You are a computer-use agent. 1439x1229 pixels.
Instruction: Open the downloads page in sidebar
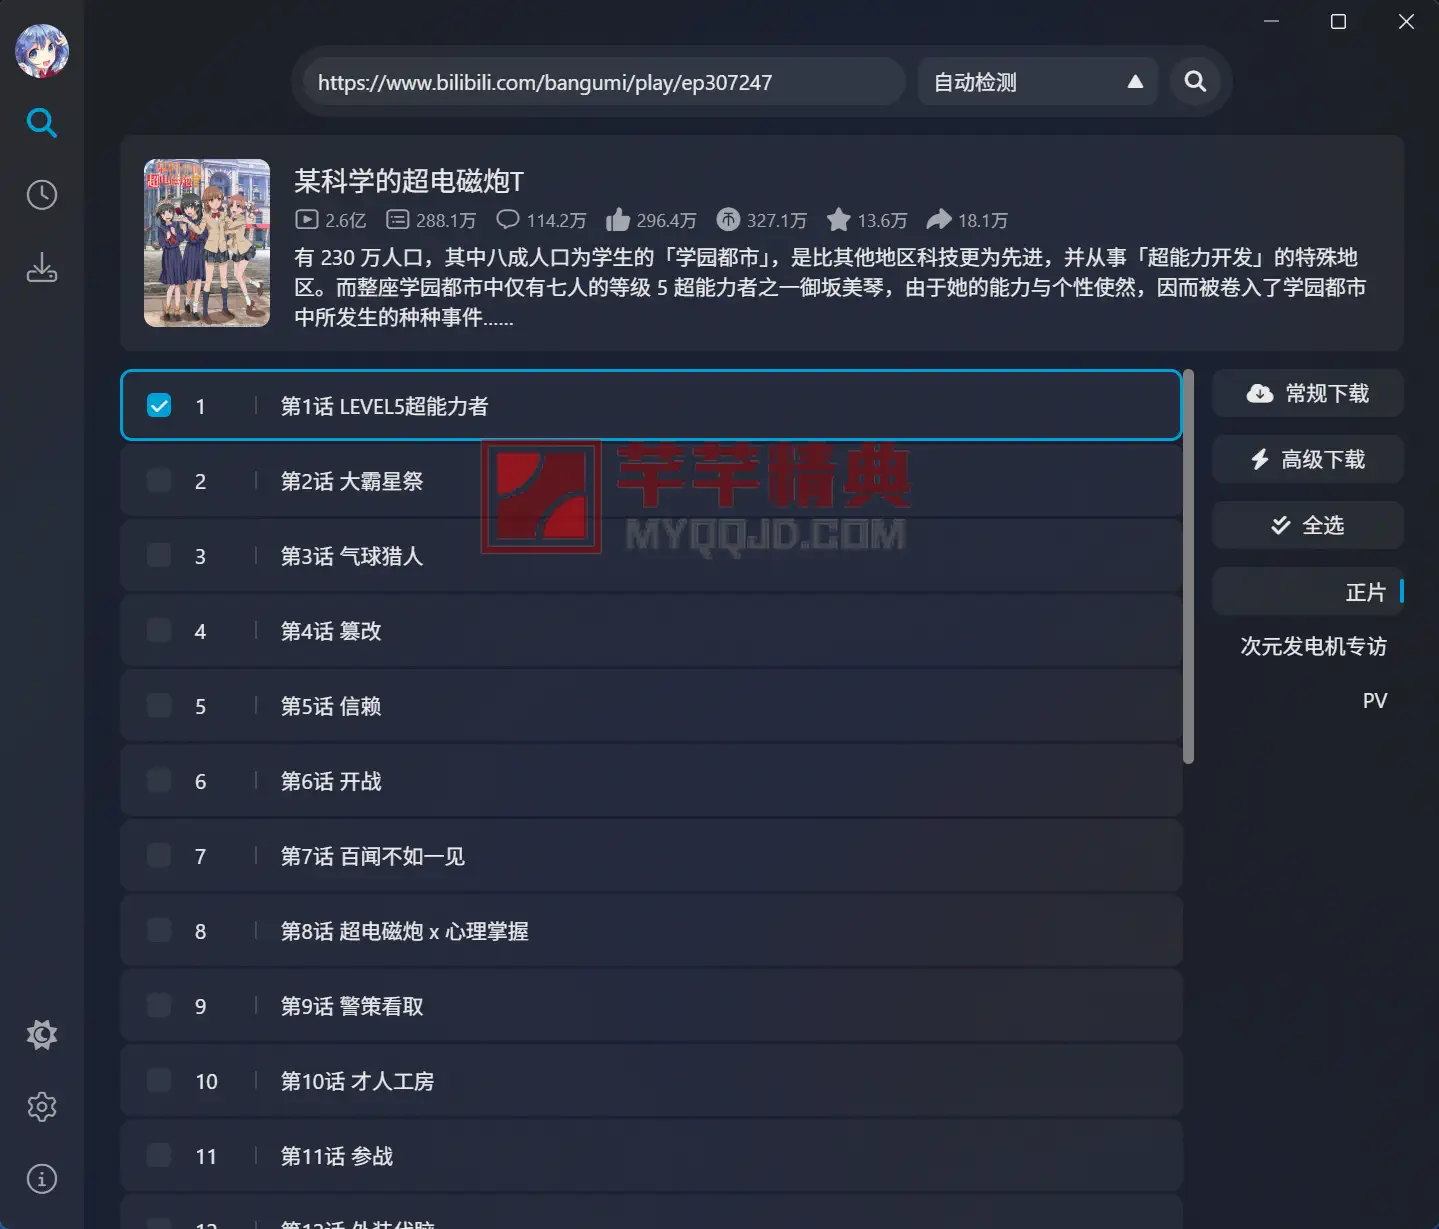42,267
